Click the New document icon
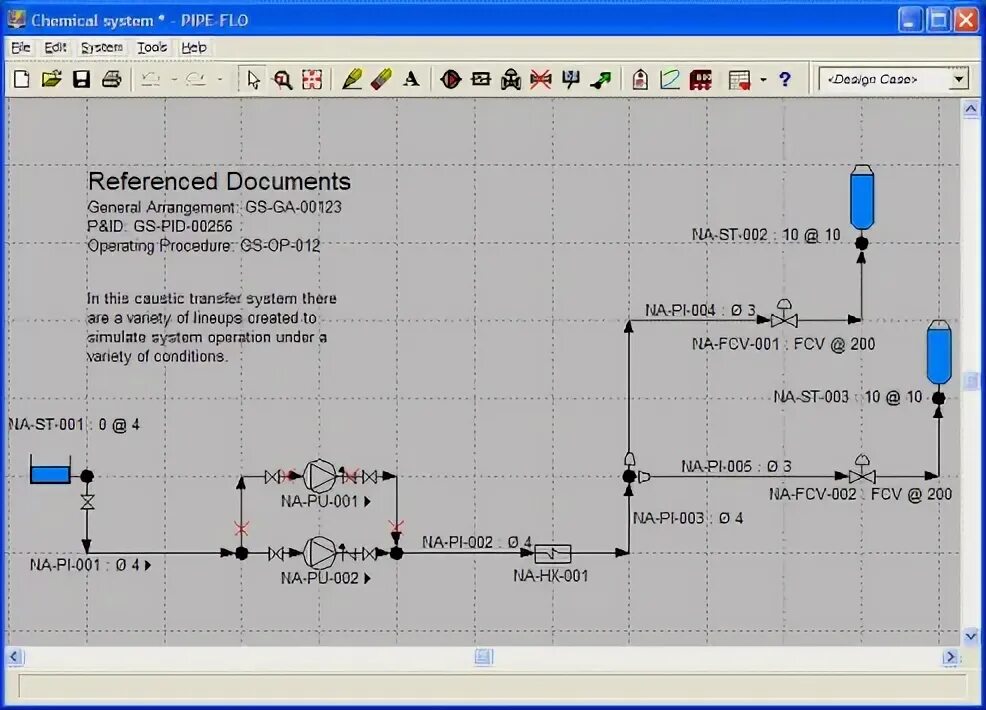 point(22,79)
